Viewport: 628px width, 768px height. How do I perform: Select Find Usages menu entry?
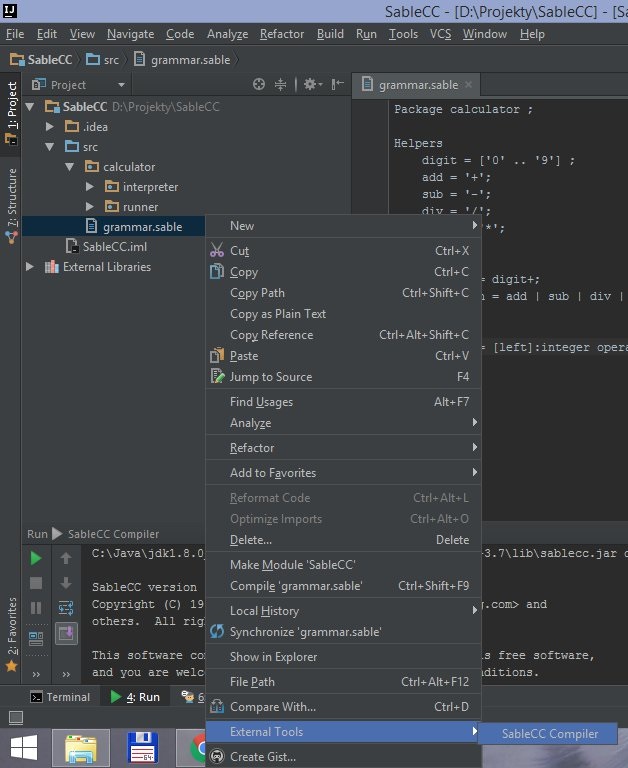[343, 402]
